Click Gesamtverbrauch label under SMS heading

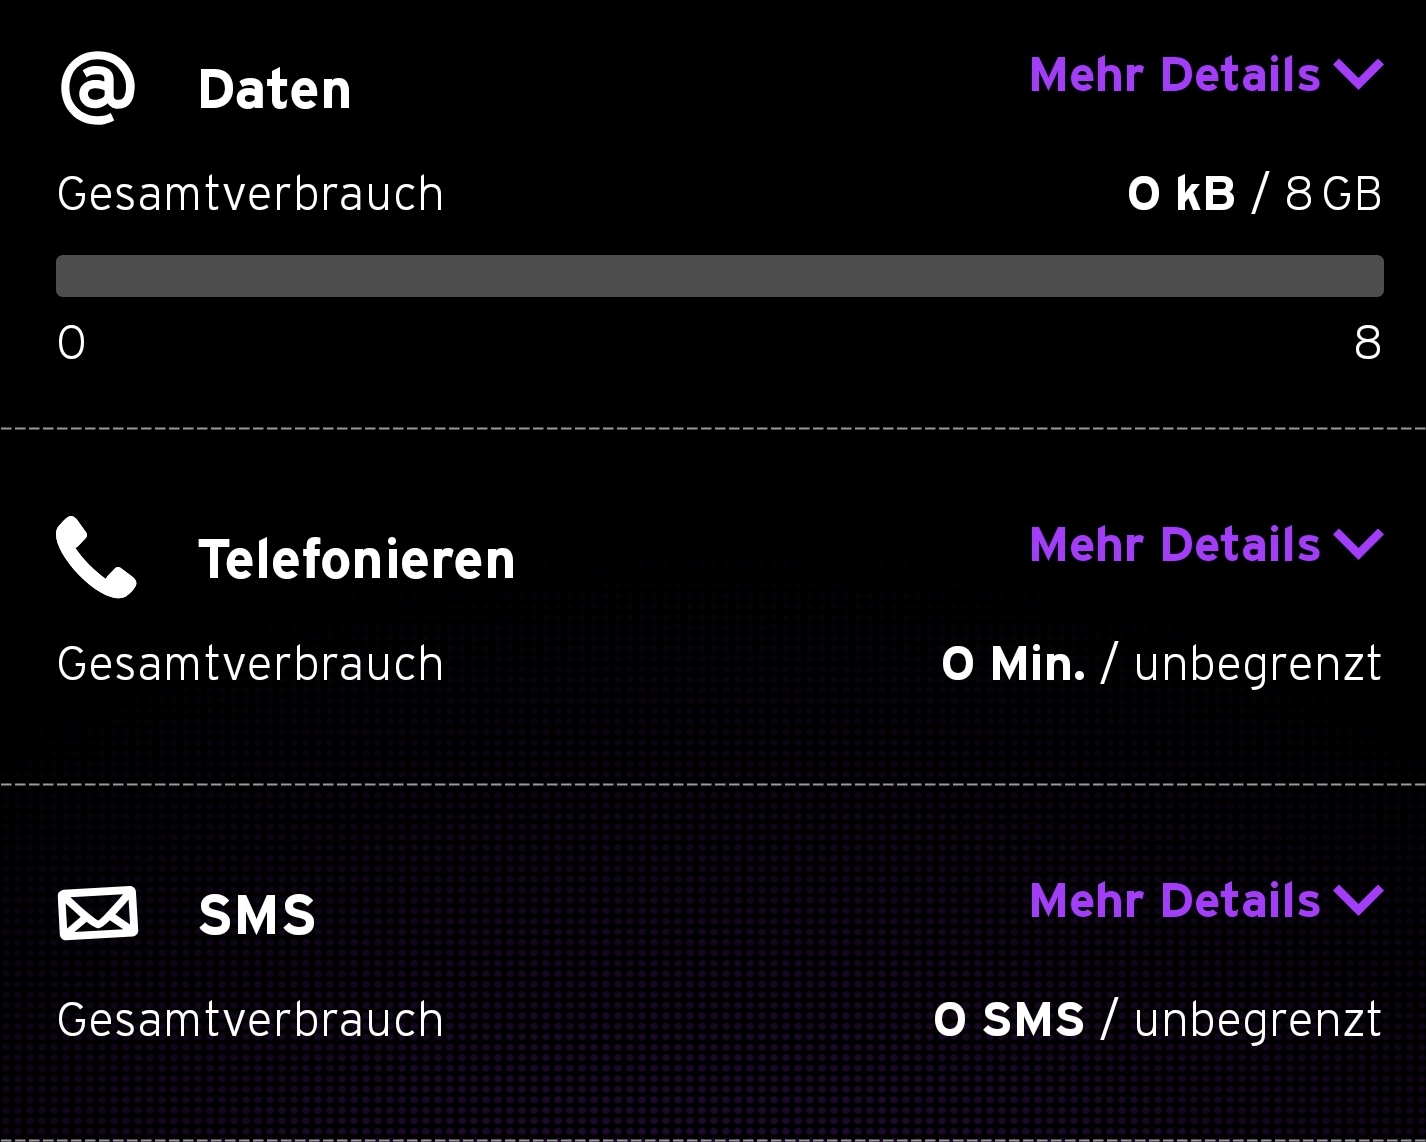[250, 1020]
